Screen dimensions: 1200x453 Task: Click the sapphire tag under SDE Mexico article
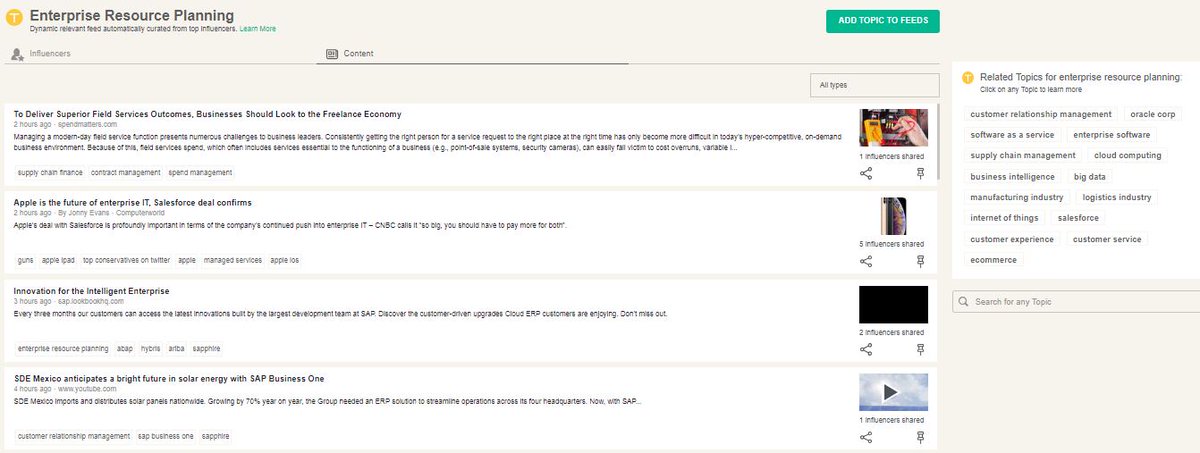(215, 436)
